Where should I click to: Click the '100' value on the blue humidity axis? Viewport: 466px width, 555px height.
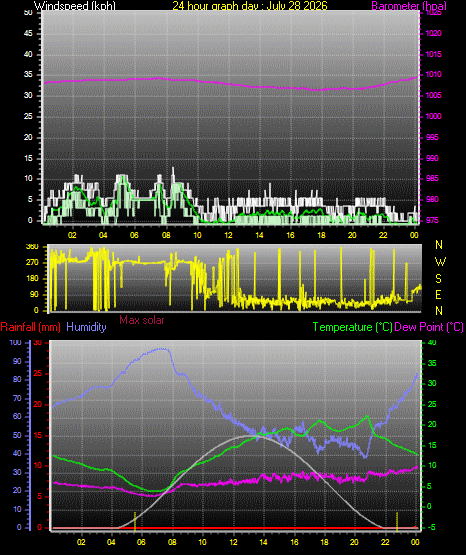(x=15, y=343)
